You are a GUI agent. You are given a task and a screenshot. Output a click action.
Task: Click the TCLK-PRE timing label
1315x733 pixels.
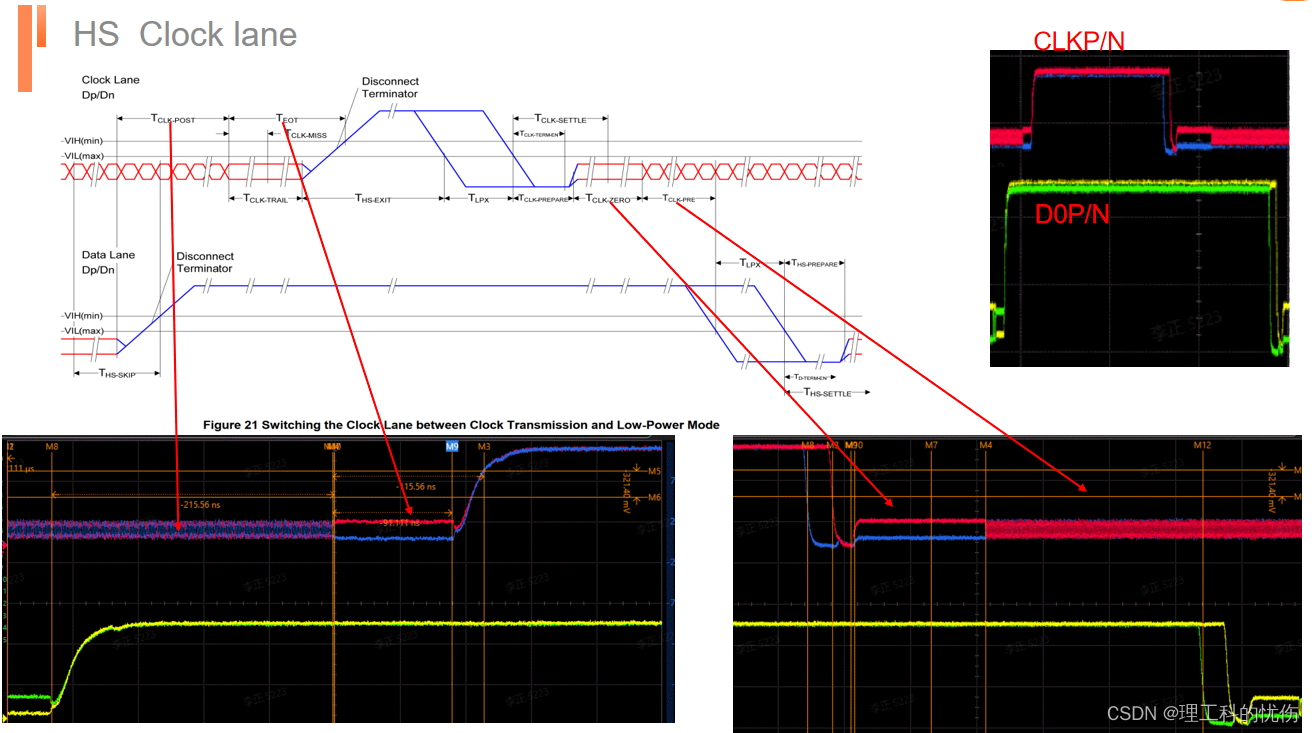click(x=678, y=199)
